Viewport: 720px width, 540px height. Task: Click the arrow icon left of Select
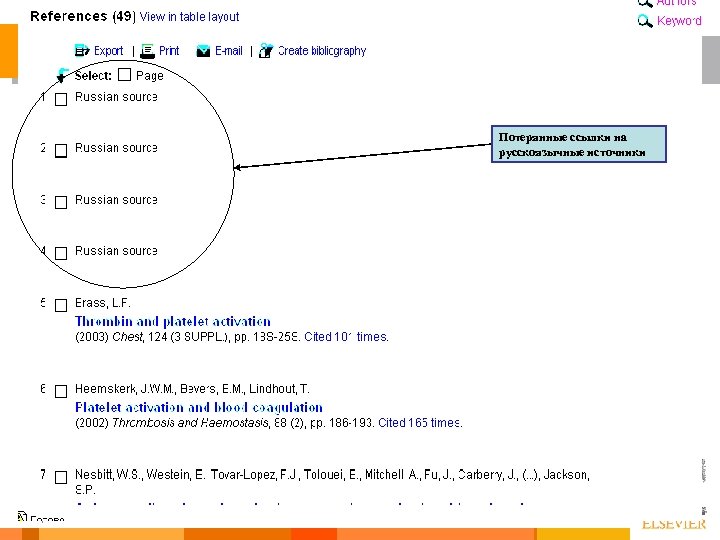pyautogui.click(x=62, y=75)
